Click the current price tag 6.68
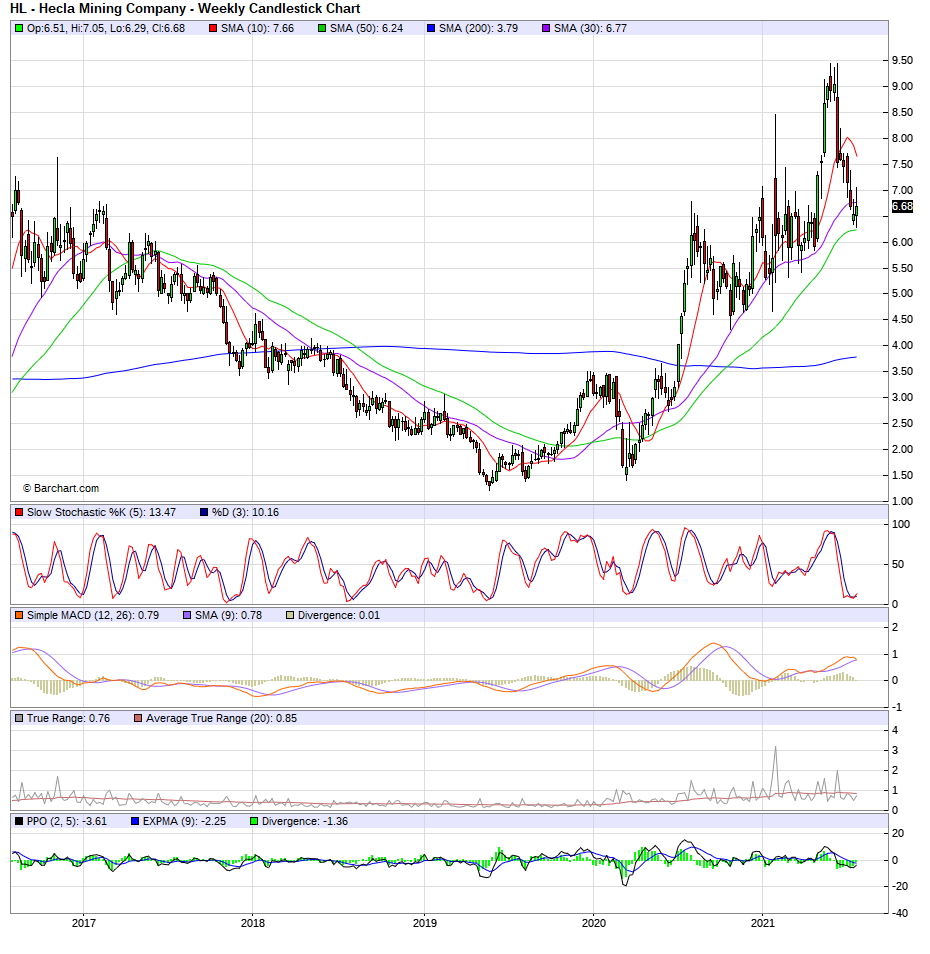The width and height of the screenshot is (930, 954). [x=902, y=206]
